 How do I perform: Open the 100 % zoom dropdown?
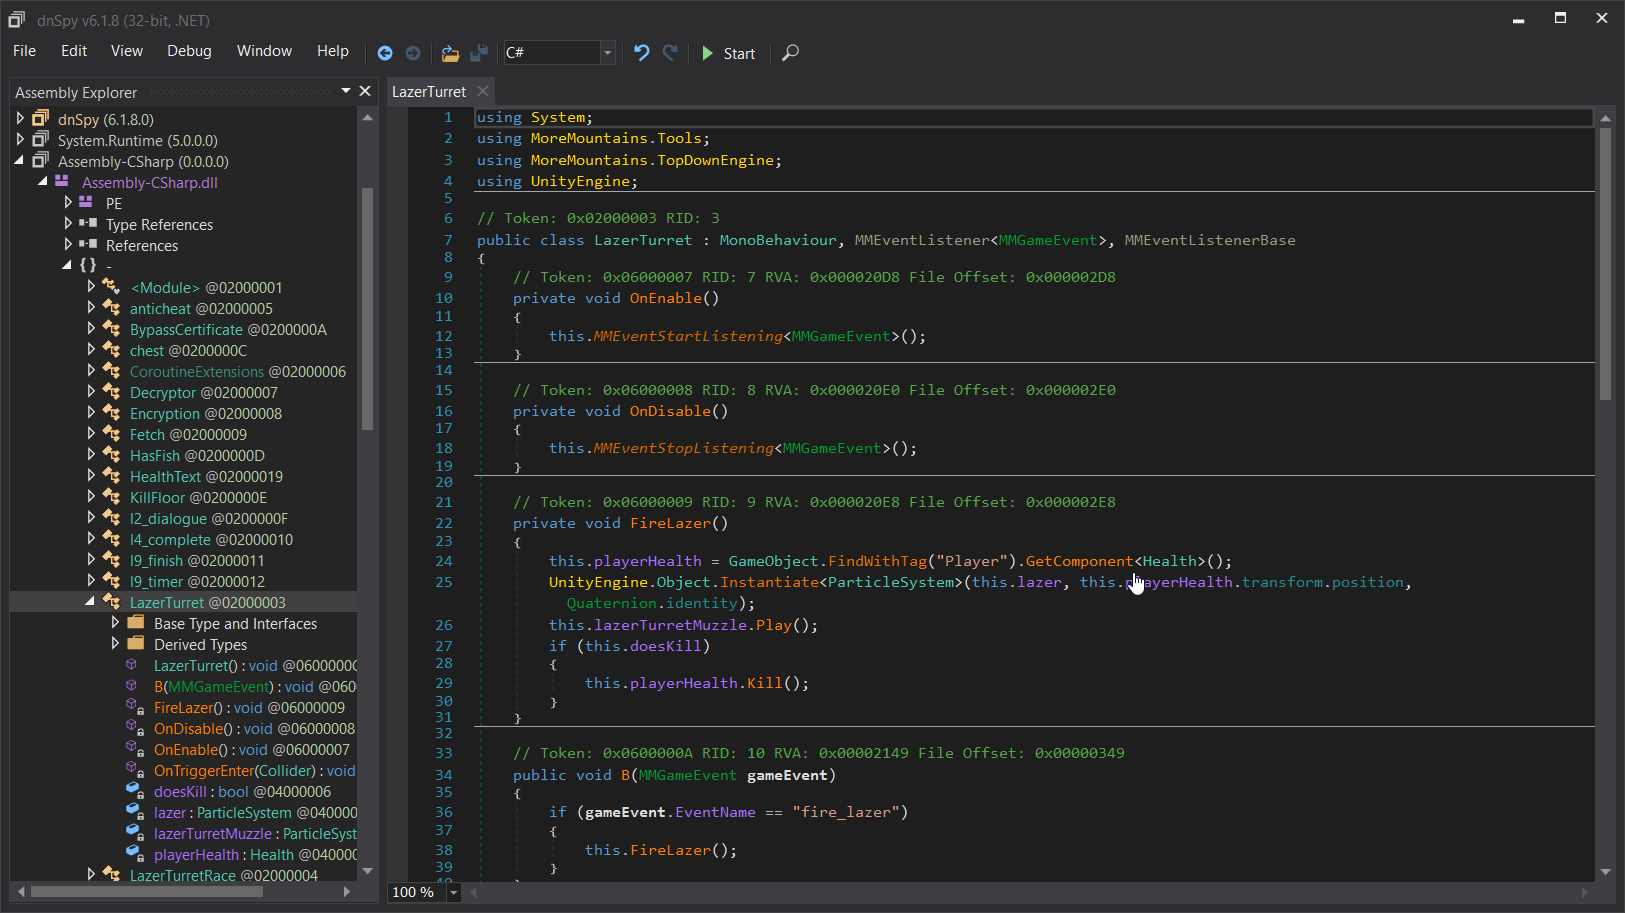tap(454, 892)
